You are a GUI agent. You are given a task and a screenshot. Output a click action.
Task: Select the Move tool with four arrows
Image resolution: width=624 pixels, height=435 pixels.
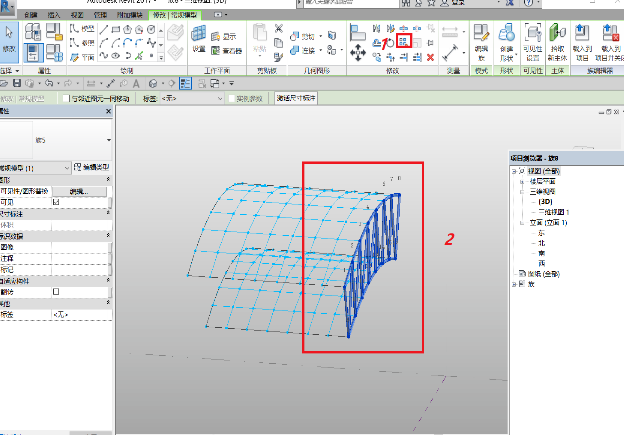click(358, 53)
